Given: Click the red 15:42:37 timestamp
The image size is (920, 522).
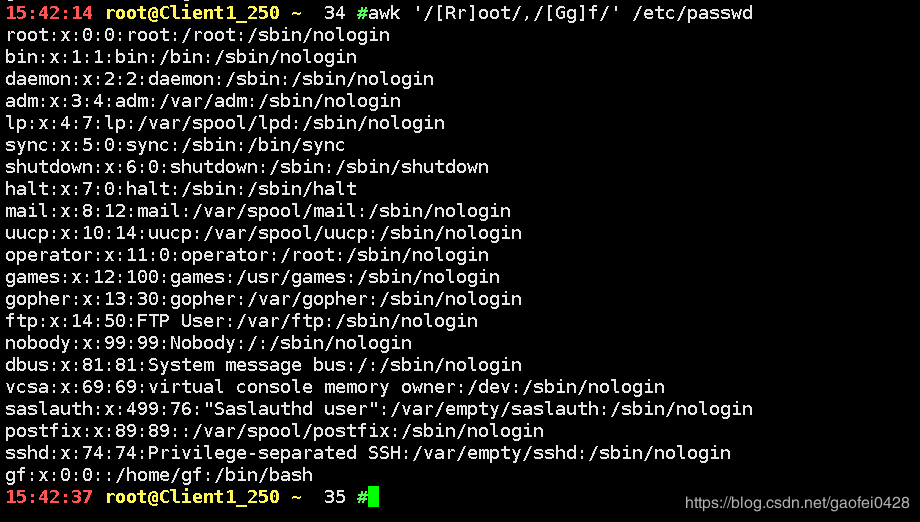Looking at the screenshot, I should [49, 497].
